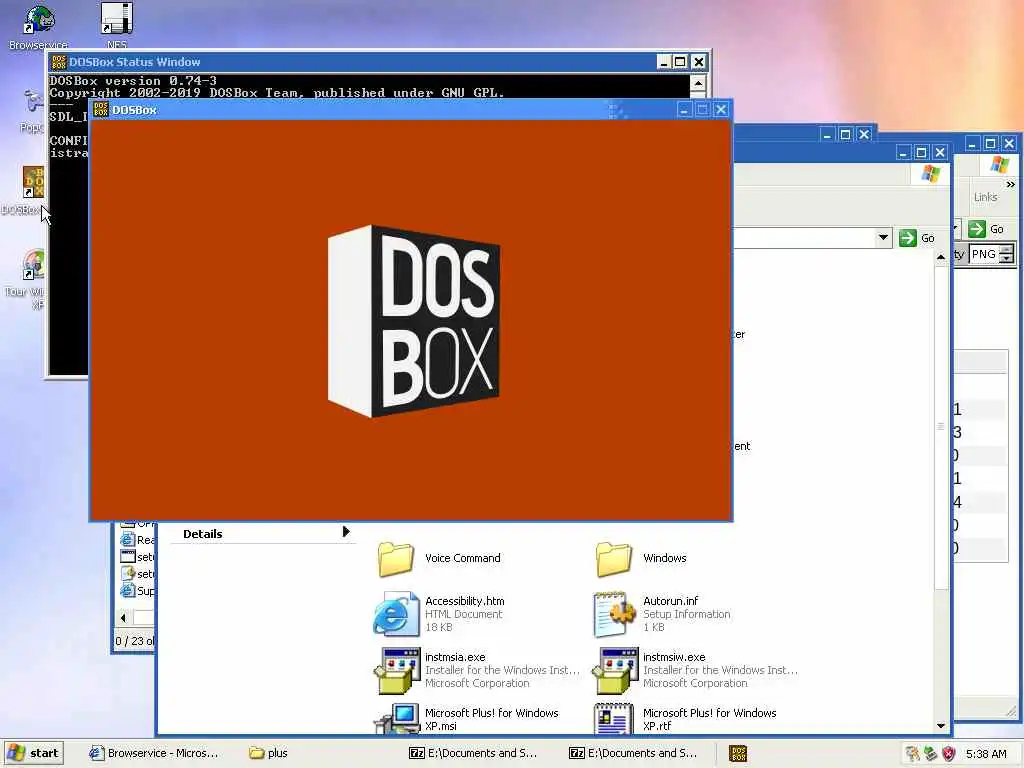The height and width of the screenshot is (768, 1024).
Task: Switch to second 7-Zip E:\Documents taskbar item
Action: coord(633,753)
